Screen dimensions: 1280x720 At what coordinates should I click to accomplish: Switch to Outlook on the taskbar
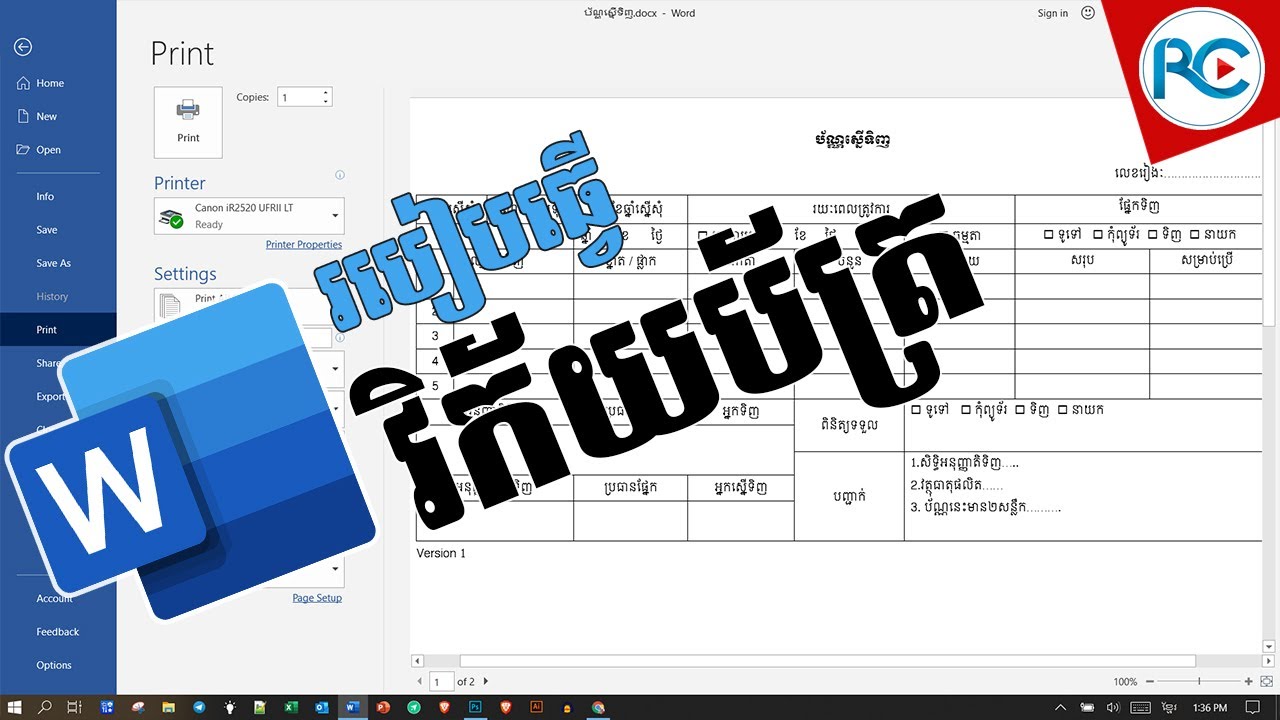pyautogui.click(x=321, y=707)
